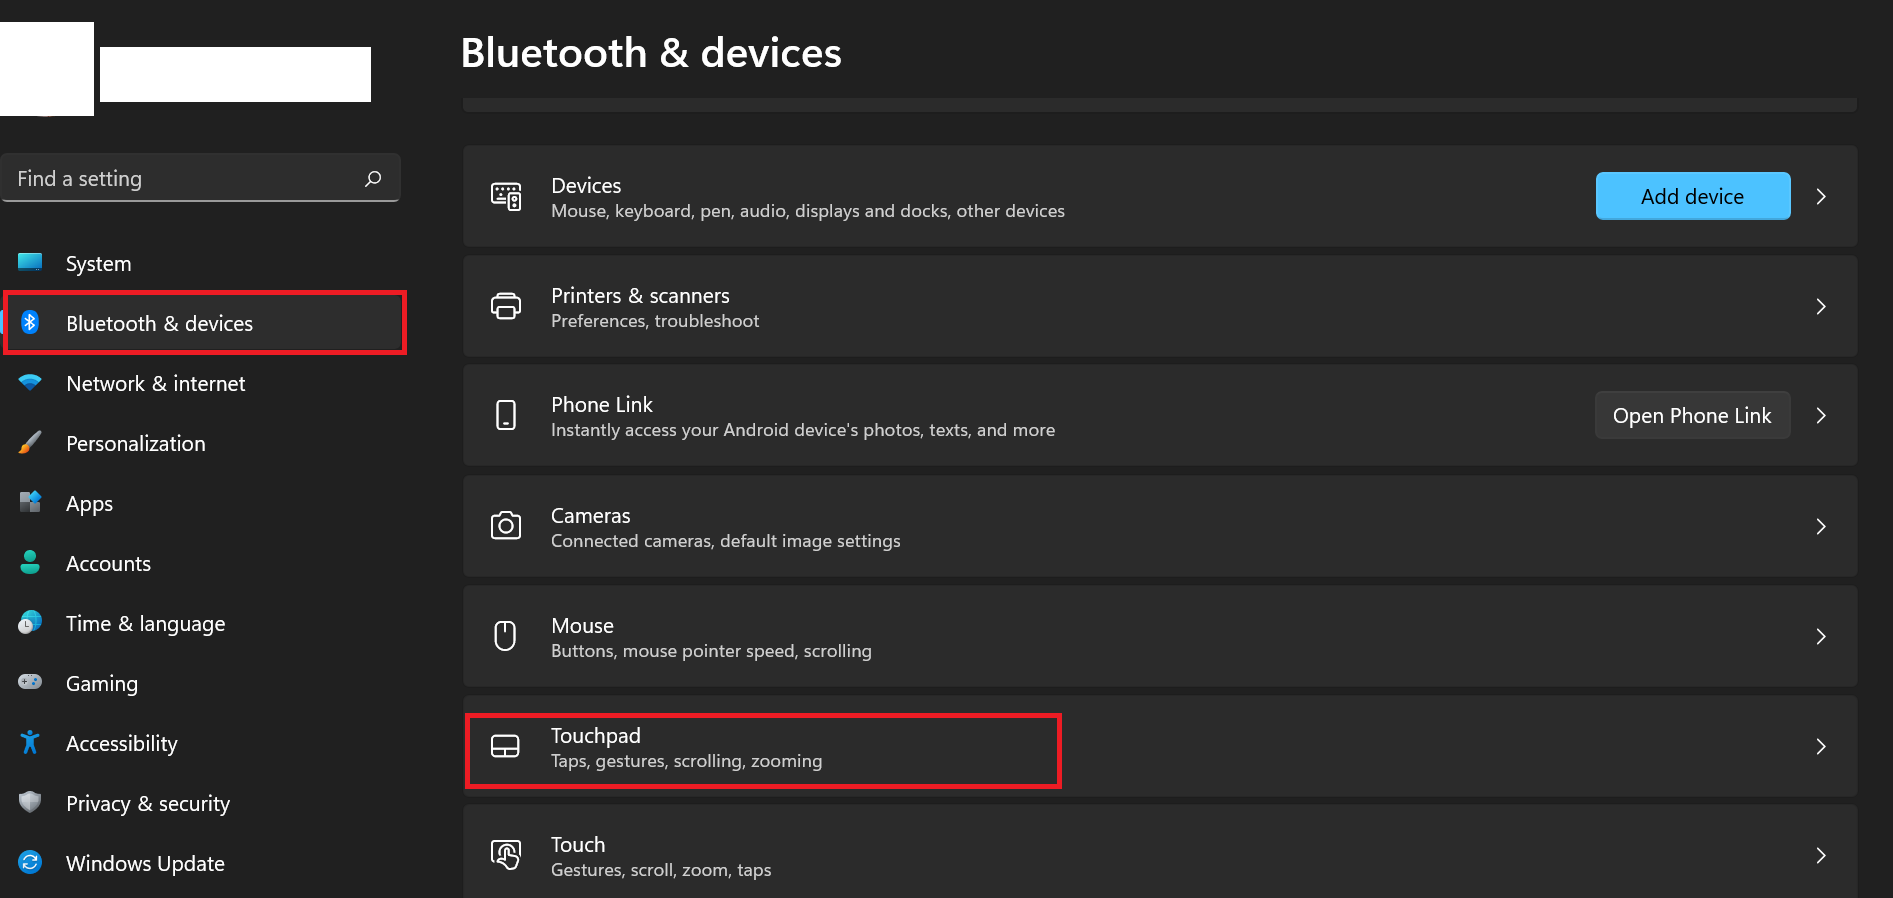This screenshot has height=898, width=1893.
Task: Click the Bluetooth icon in sidebar
Action: click(30, 322)
